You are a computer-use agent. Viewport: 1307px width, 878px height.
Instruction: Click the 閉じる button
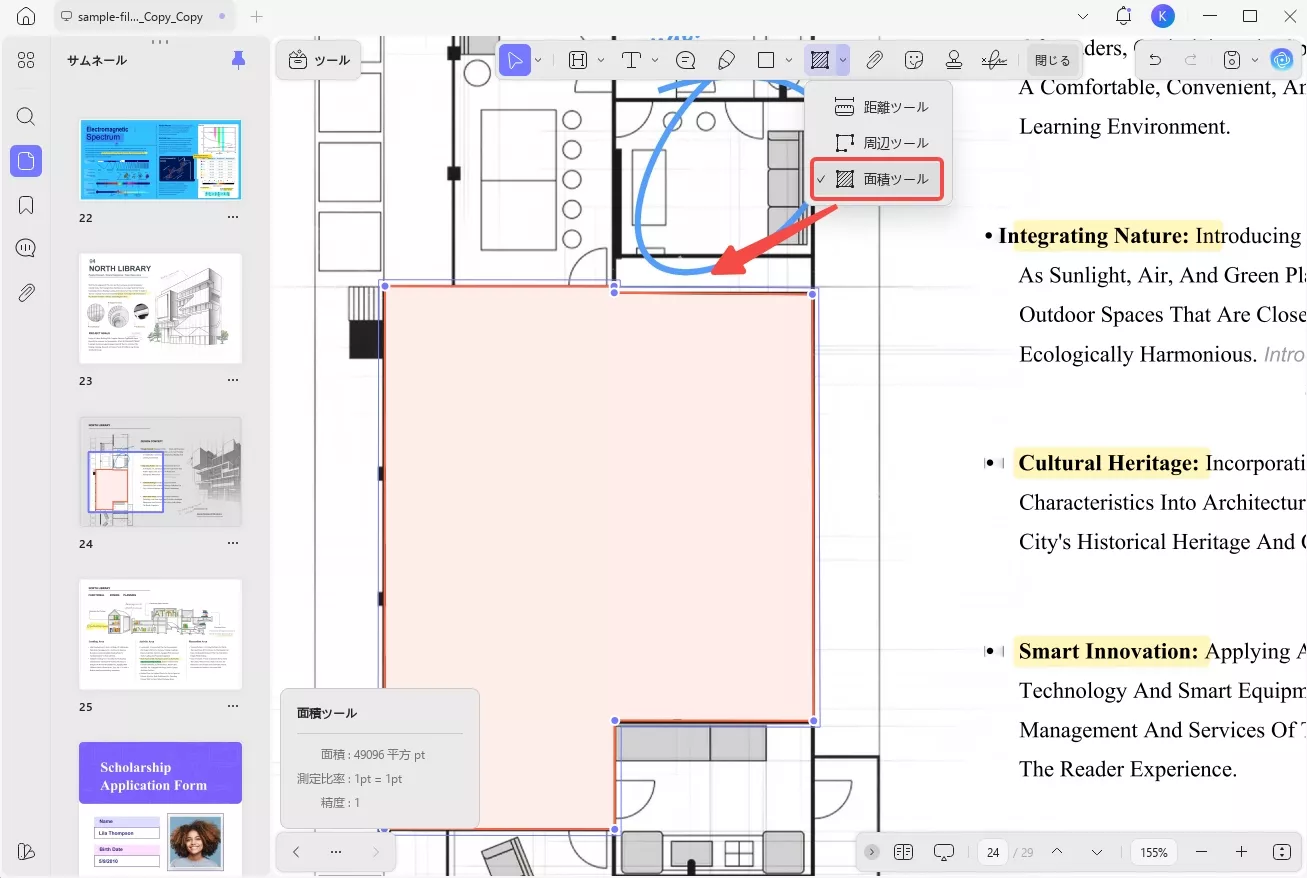click(x=1052, y=60)
